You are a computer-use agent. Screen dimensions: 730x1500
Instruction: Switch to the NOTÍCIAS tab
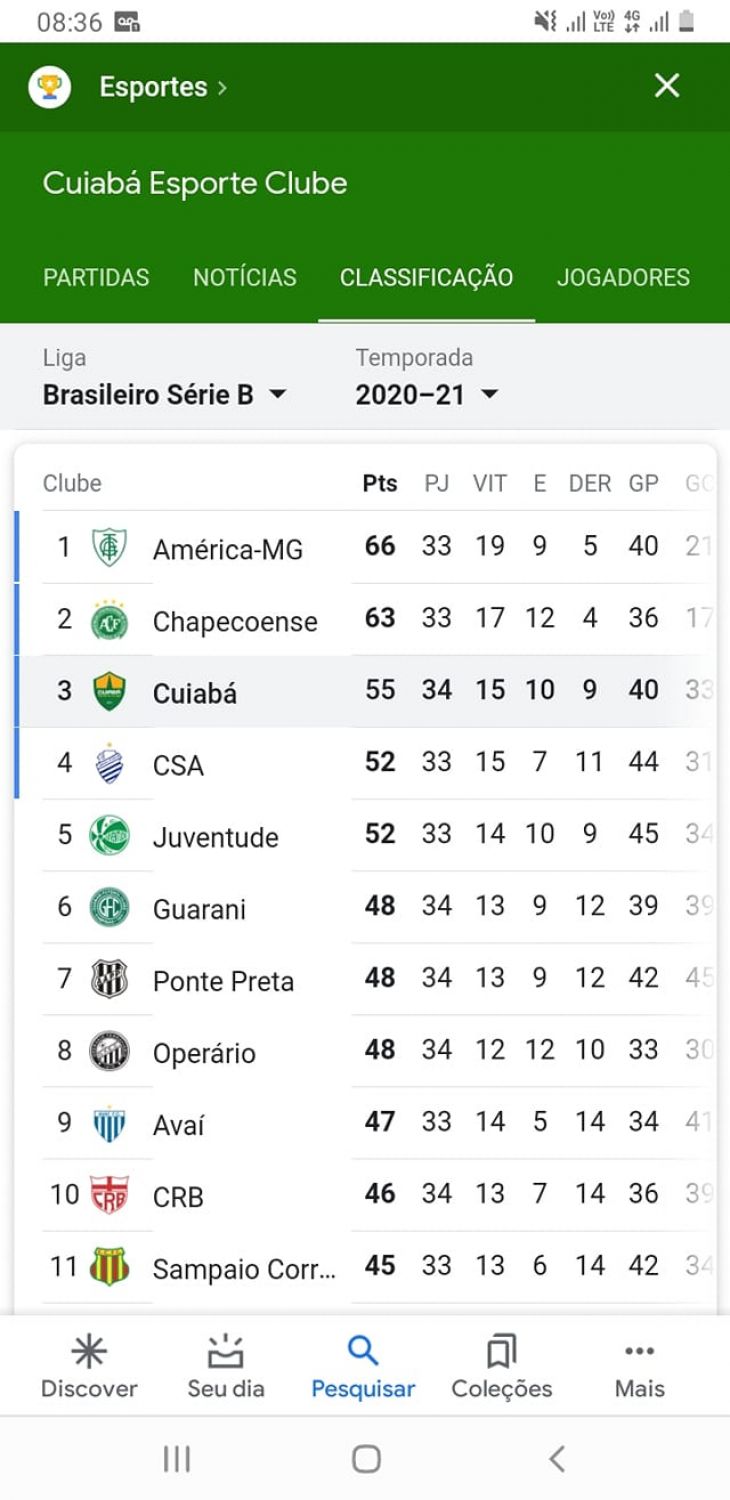[x=245, y=277]
